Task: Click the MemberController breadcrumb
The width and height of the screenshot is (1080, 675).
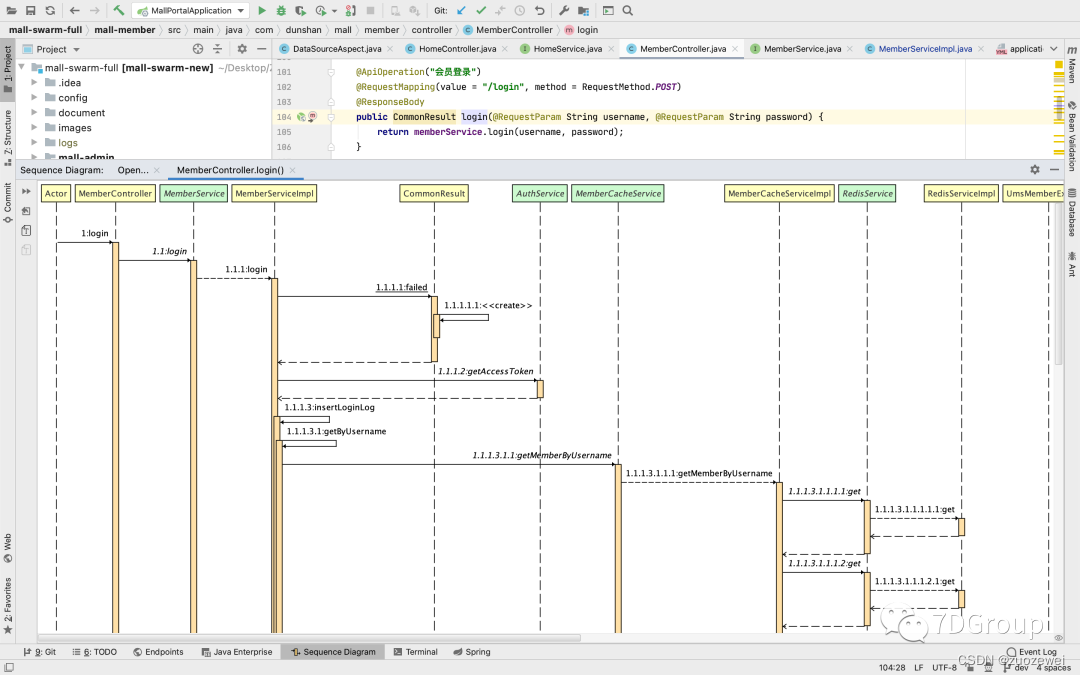Action: coord(508,30)
